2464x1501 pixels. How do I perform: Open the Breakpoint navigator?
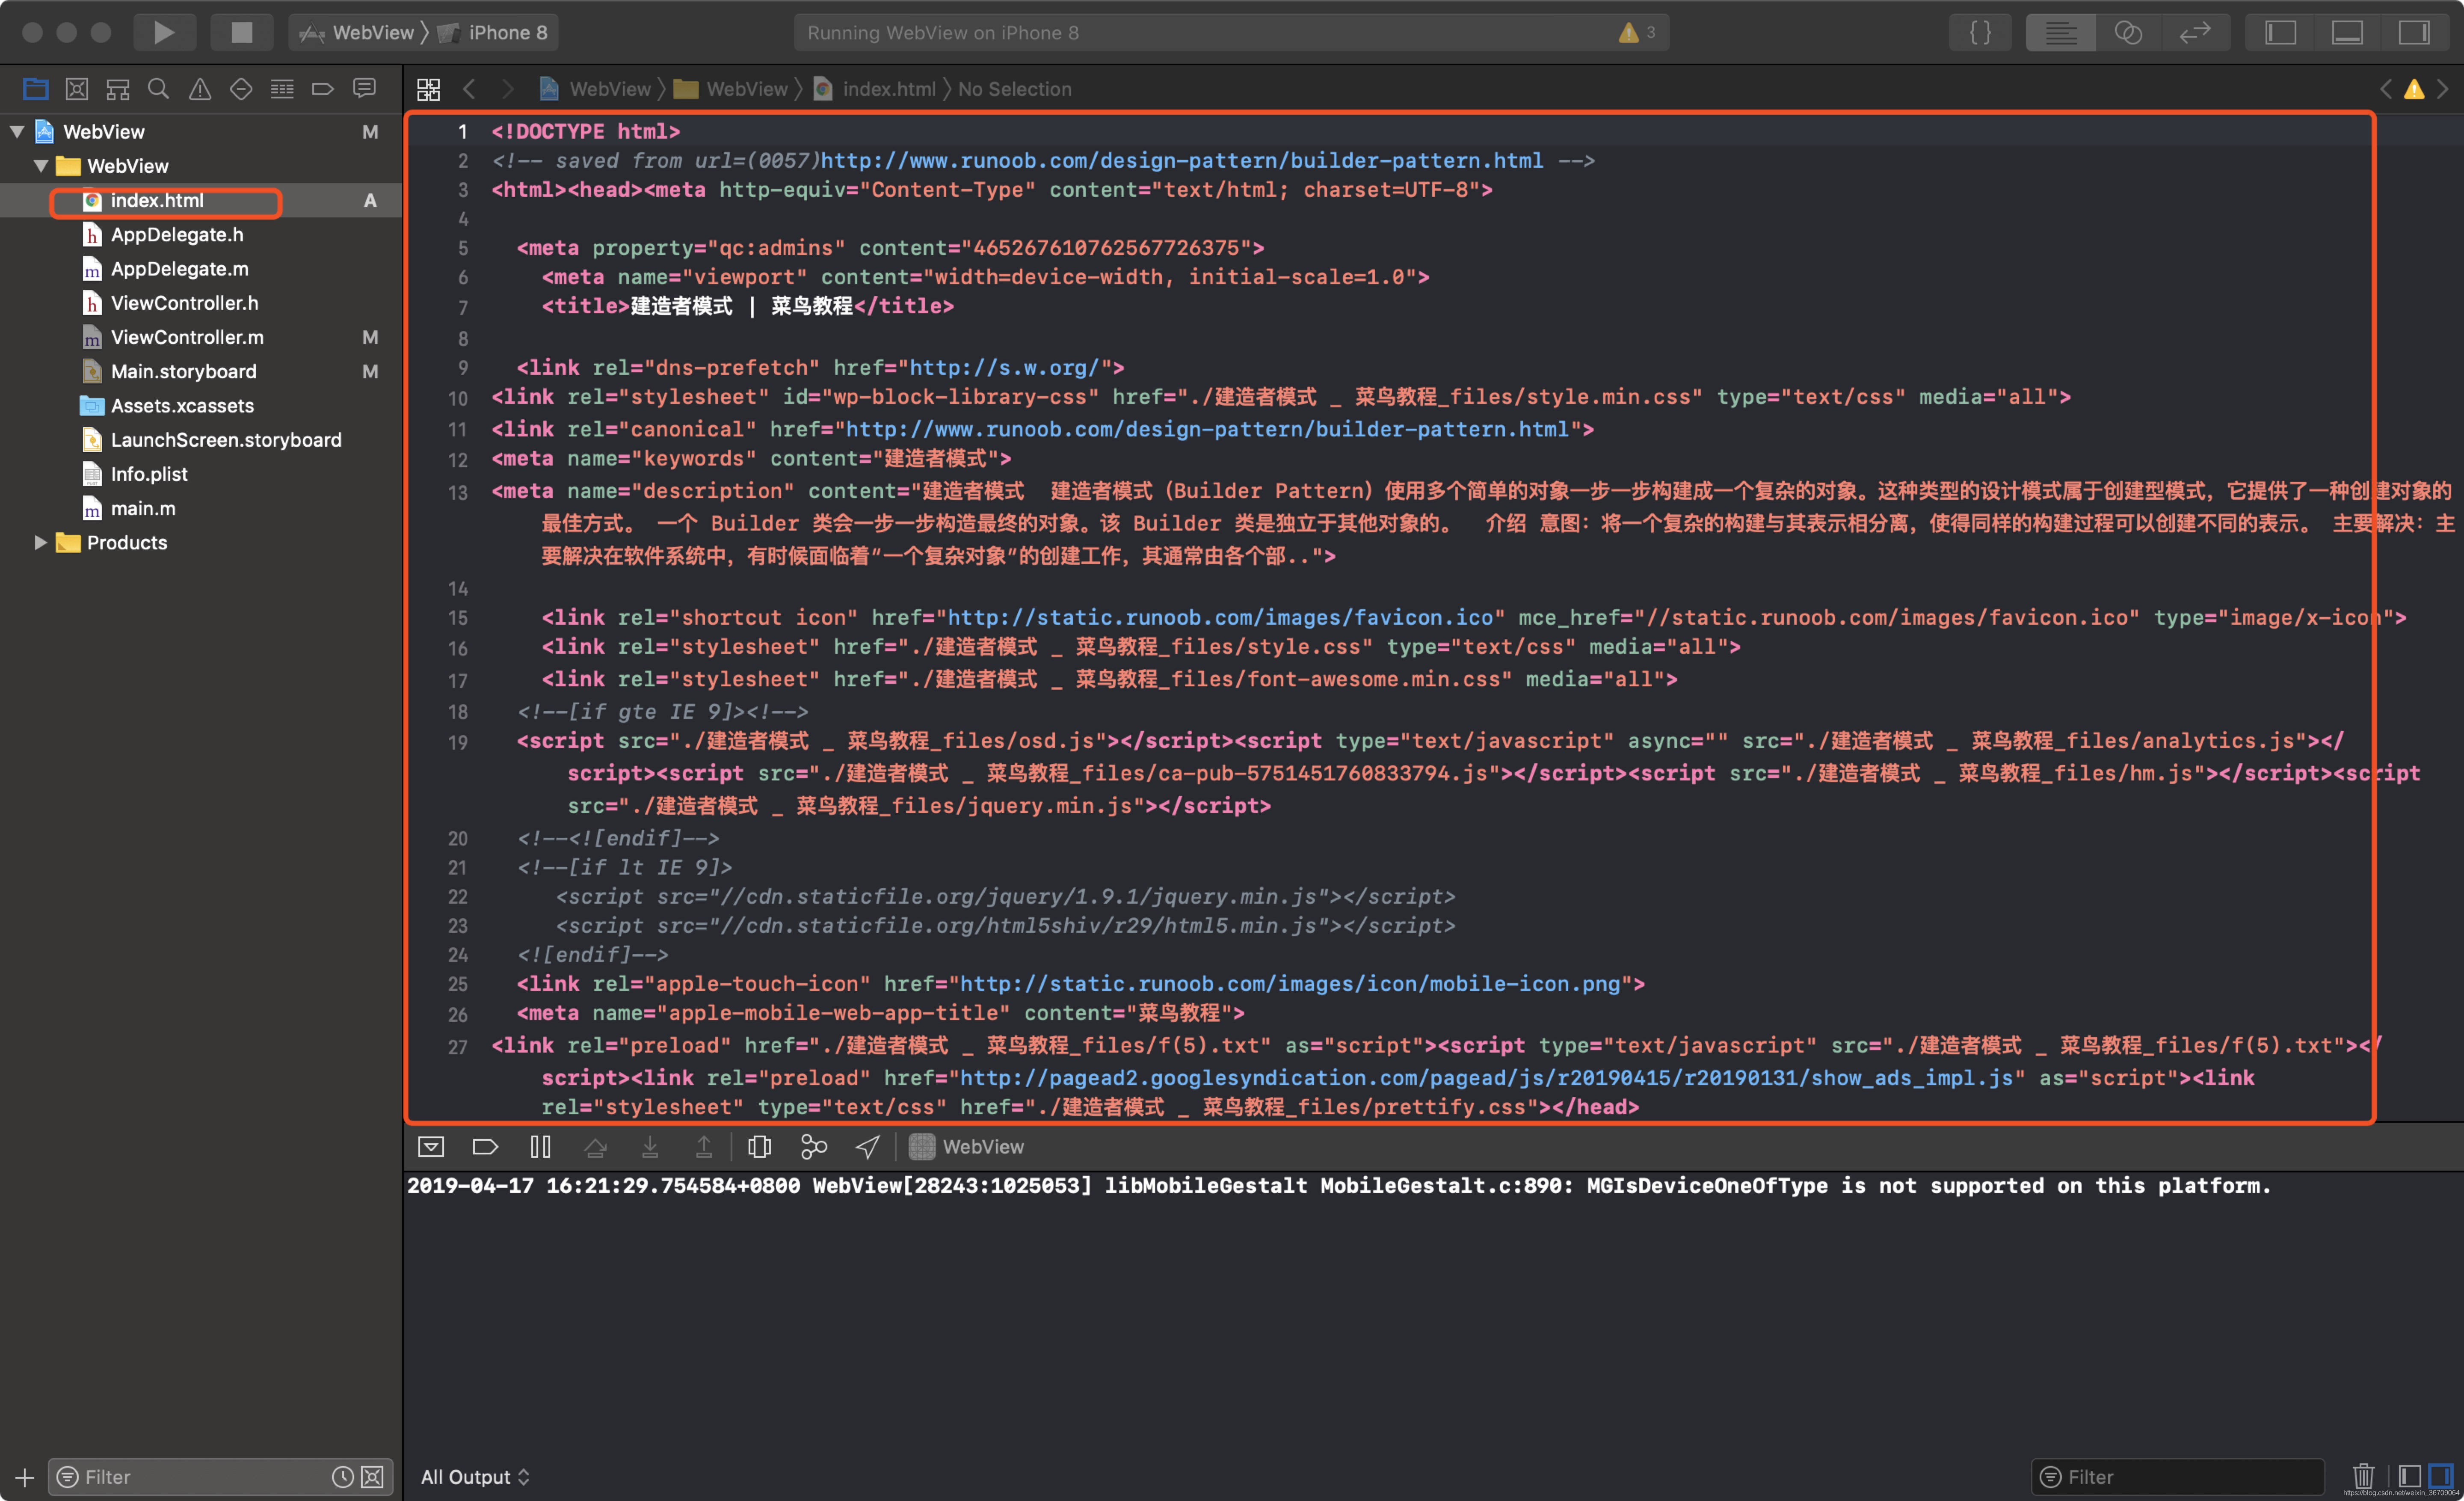(323, 89)
